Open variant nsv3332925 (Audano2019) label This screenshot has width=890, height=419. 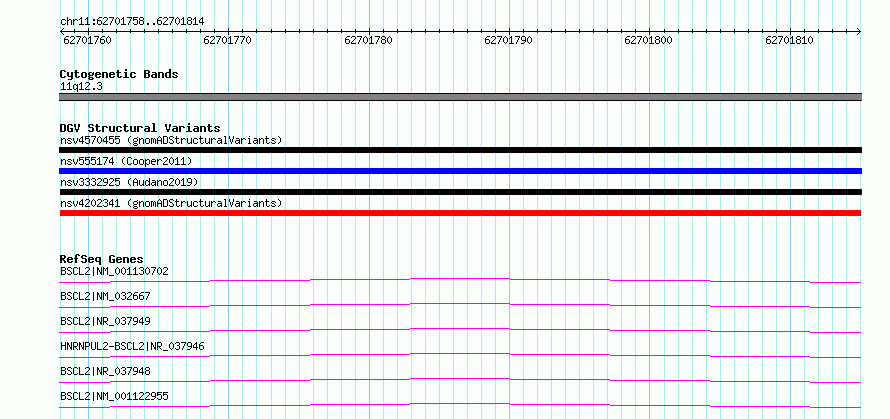(x=129, y=182)
